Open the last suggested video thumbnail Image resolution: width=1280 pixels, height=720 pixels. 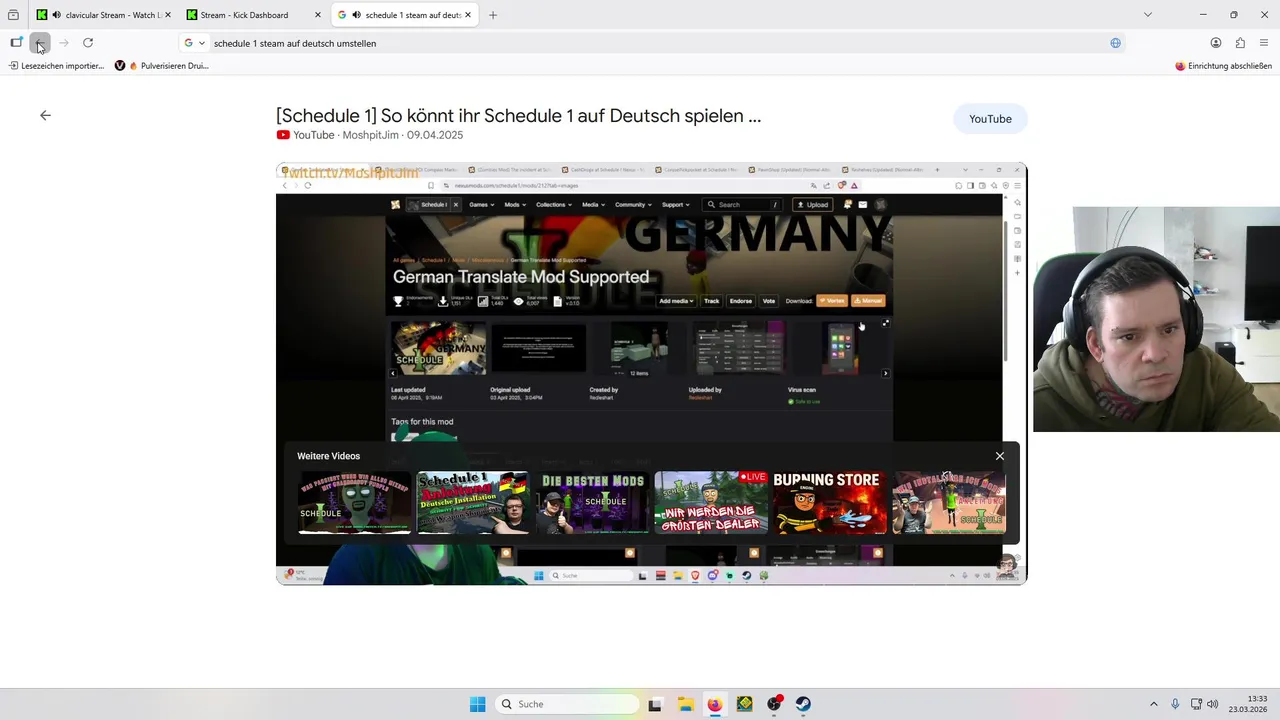coord(949,503)
